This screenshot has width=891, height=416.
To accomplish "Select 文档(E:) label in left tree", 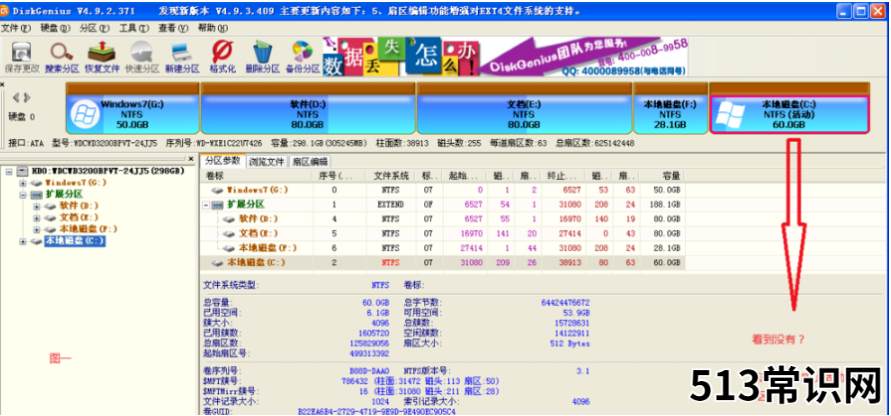I will point(79,218).
